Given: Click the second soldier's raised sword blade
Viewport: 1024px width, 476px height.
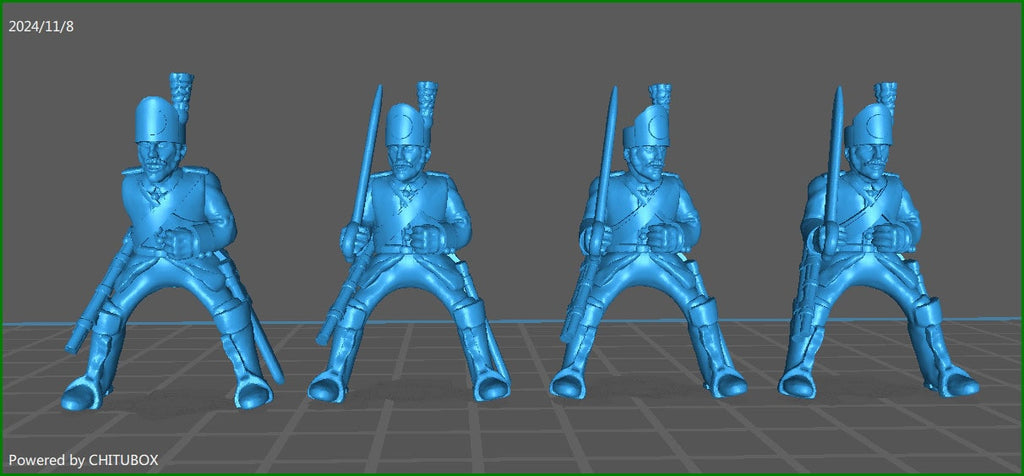Looking at the screenshot, I should (368, 150).
